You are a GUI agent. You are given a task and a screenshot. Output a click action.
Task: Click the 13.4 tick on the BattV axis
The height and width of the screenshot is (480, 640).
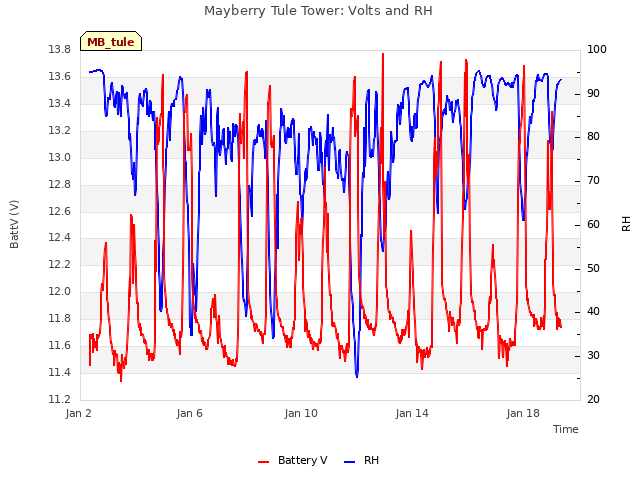60,103
